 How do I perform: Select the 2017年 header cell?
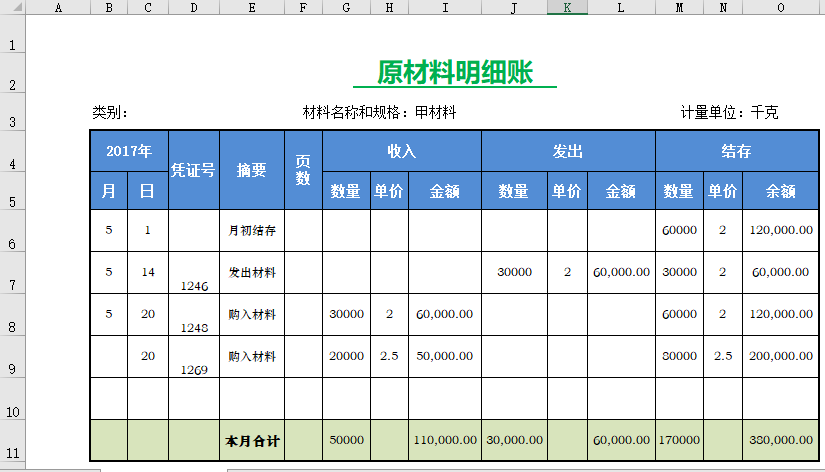click(x=129, y=151)
